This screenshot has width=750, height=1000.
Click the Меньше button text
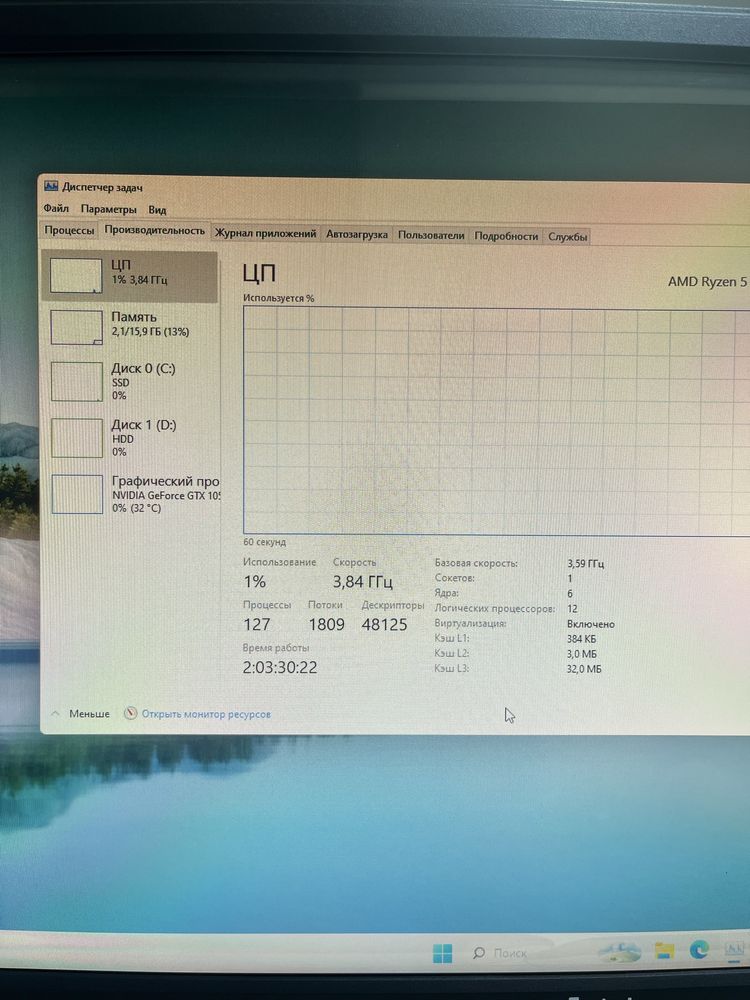click(x=89, y=714)
